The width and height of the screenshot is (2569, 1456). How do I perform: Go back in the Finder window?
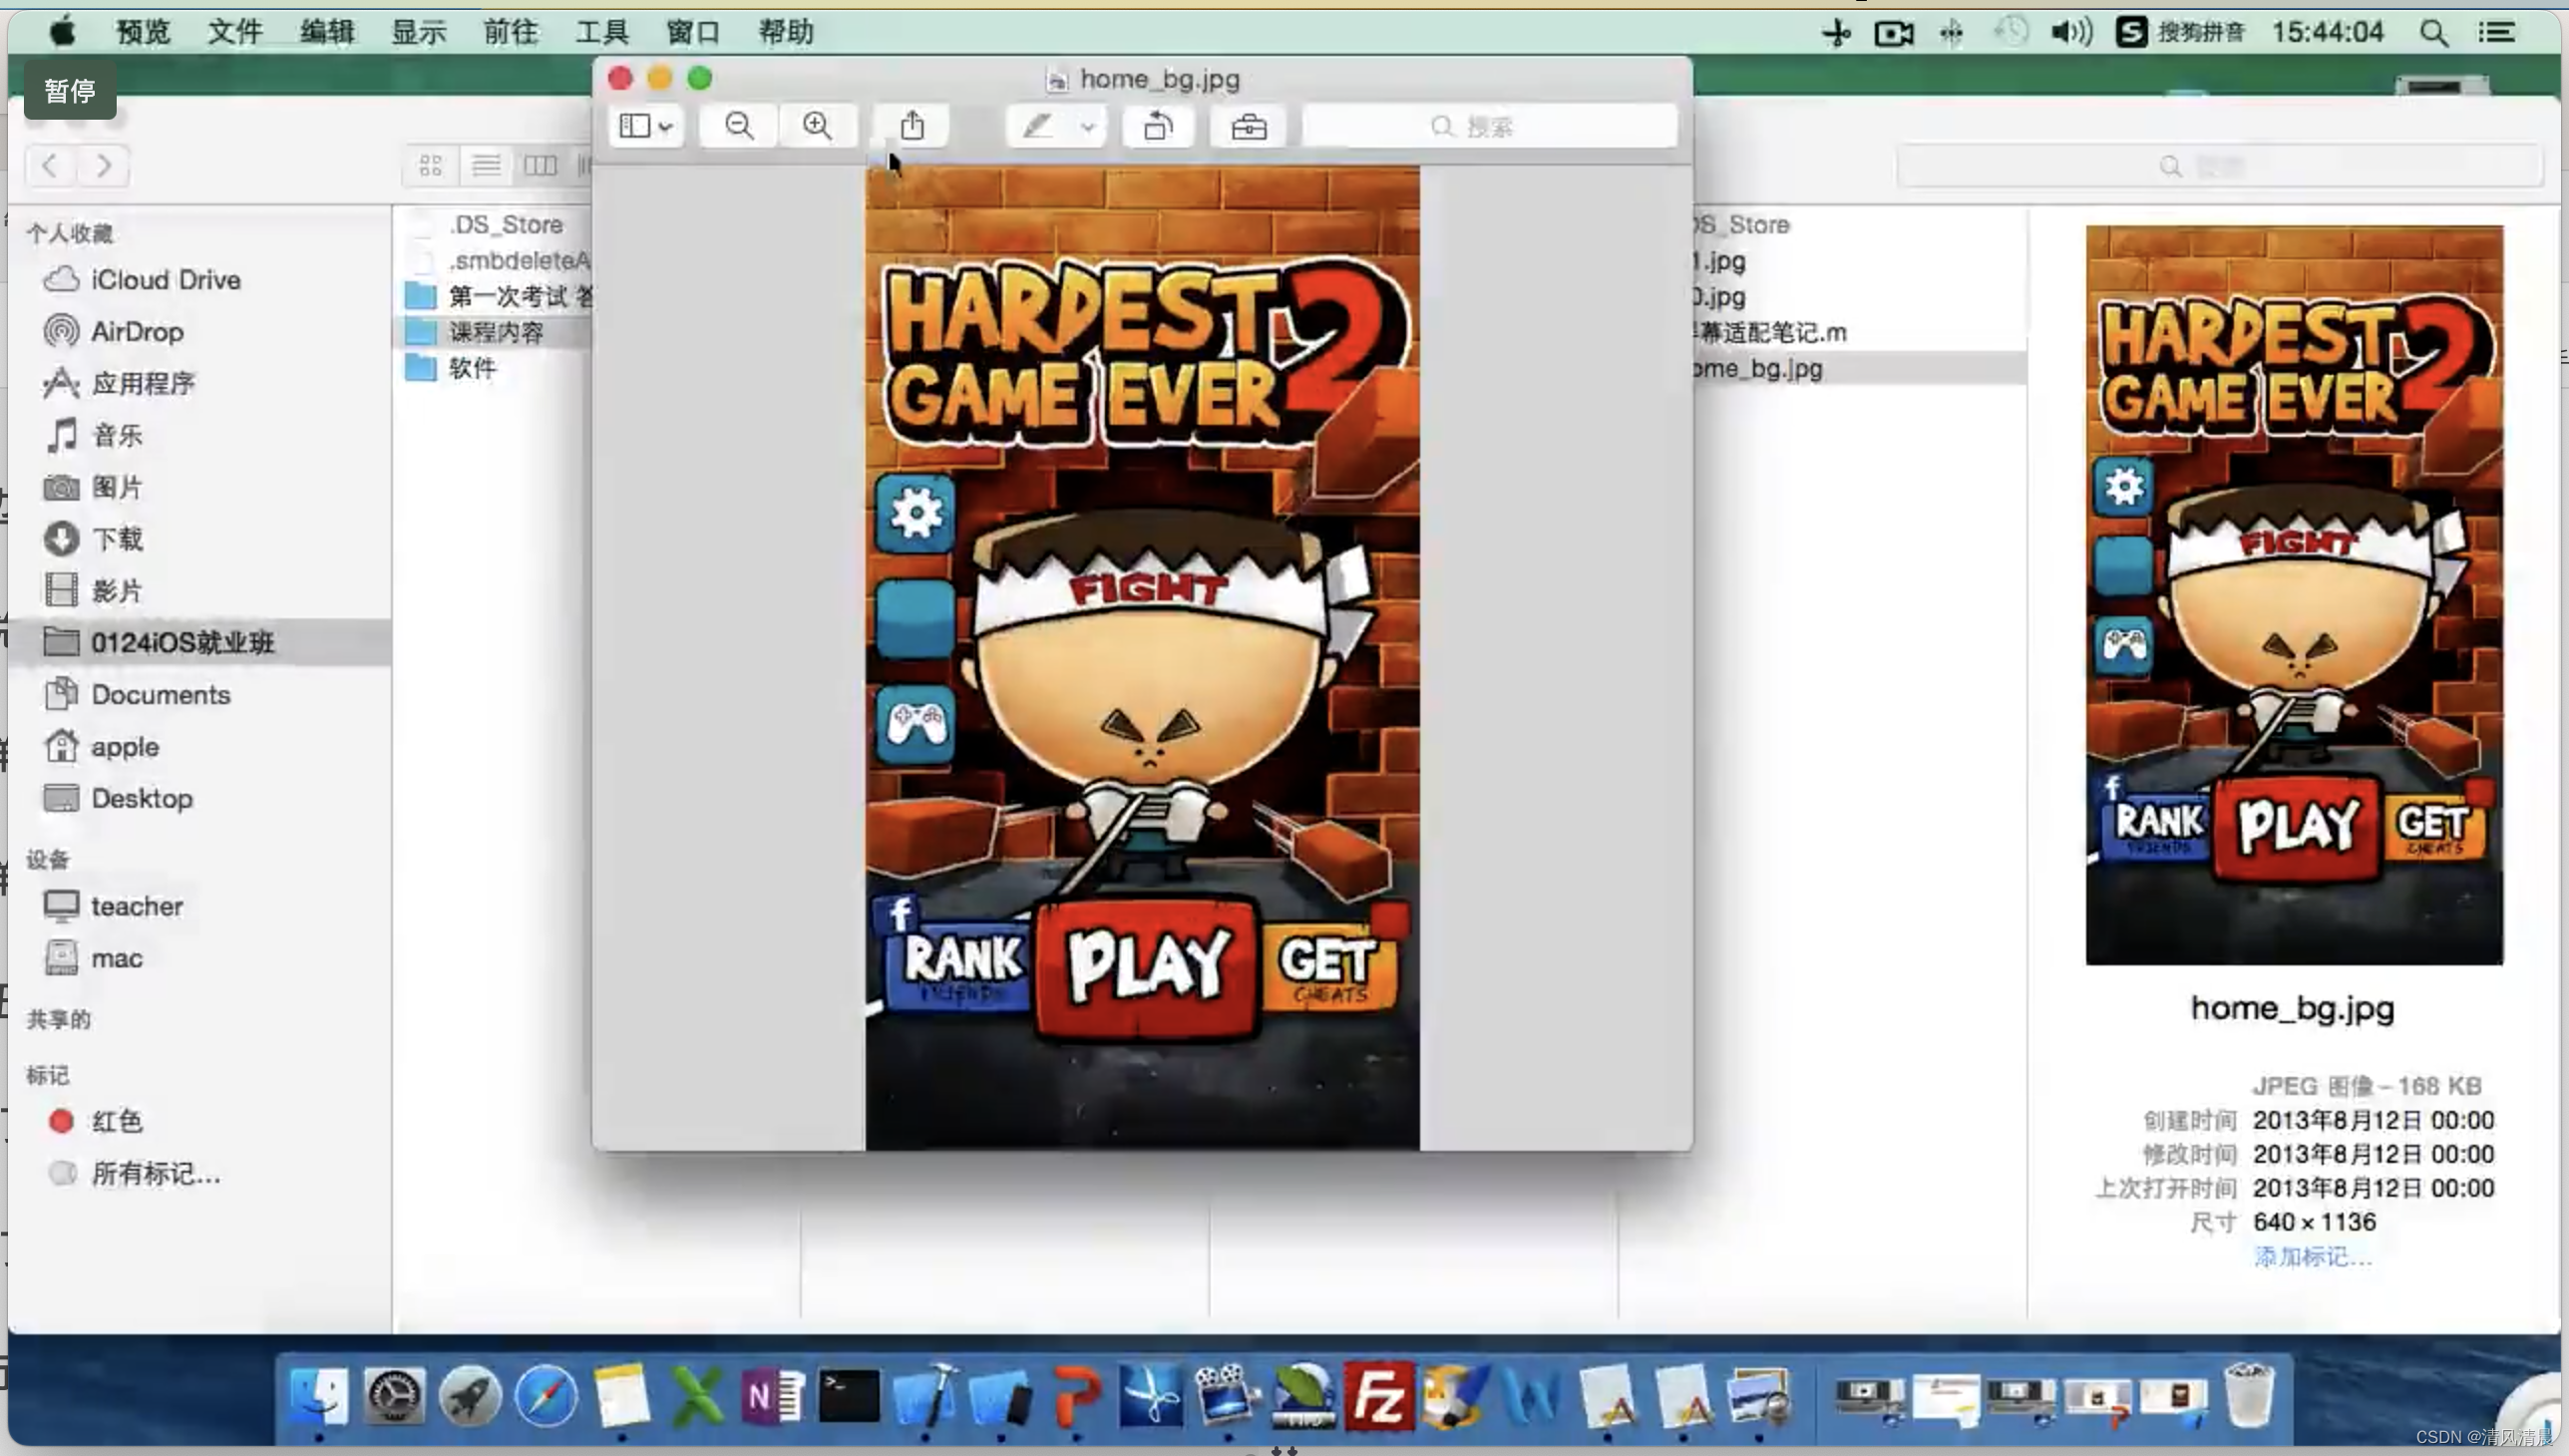51,165
